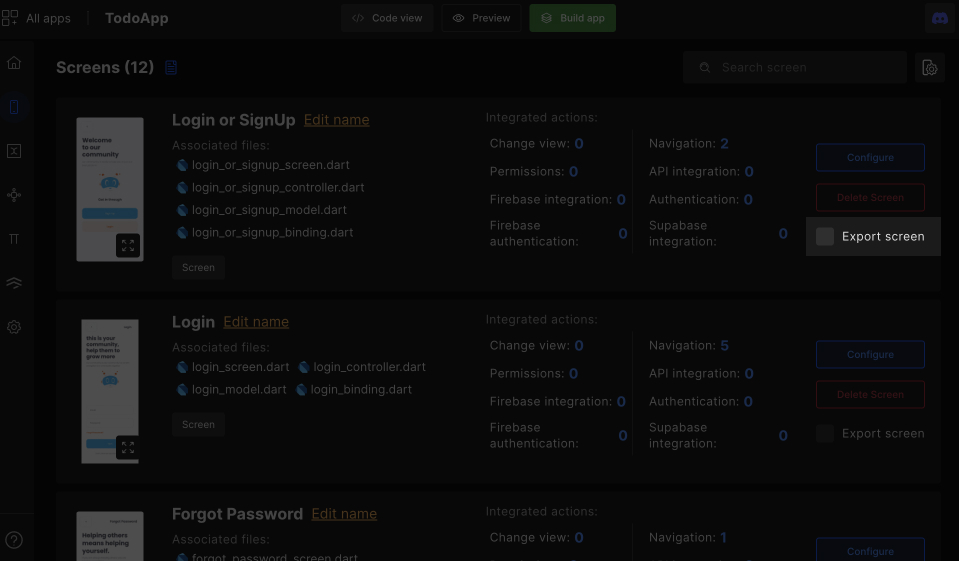
Task: Open the API flow sidebar icon
Action: pyautogui.click(x=14, y=195)
